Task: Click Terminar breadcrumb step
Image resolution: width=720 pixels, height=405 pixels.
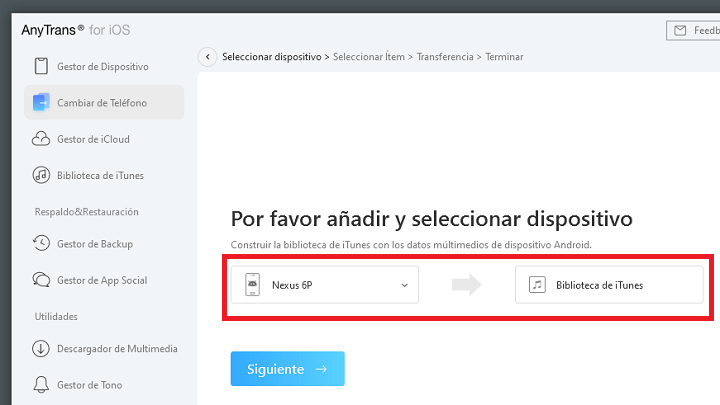Action: [x=504, y=57]
